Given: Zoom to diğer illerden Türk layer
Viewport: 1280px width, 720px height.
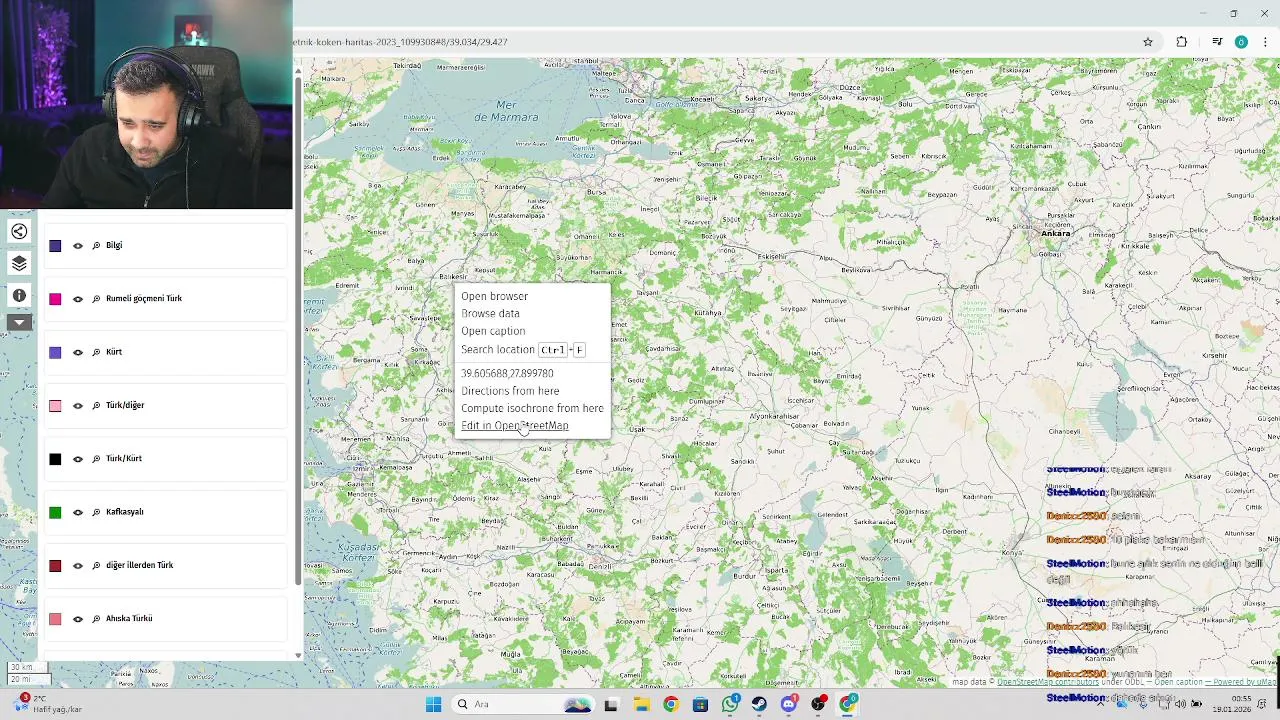Looking at the screenshot, I should 96,565.
